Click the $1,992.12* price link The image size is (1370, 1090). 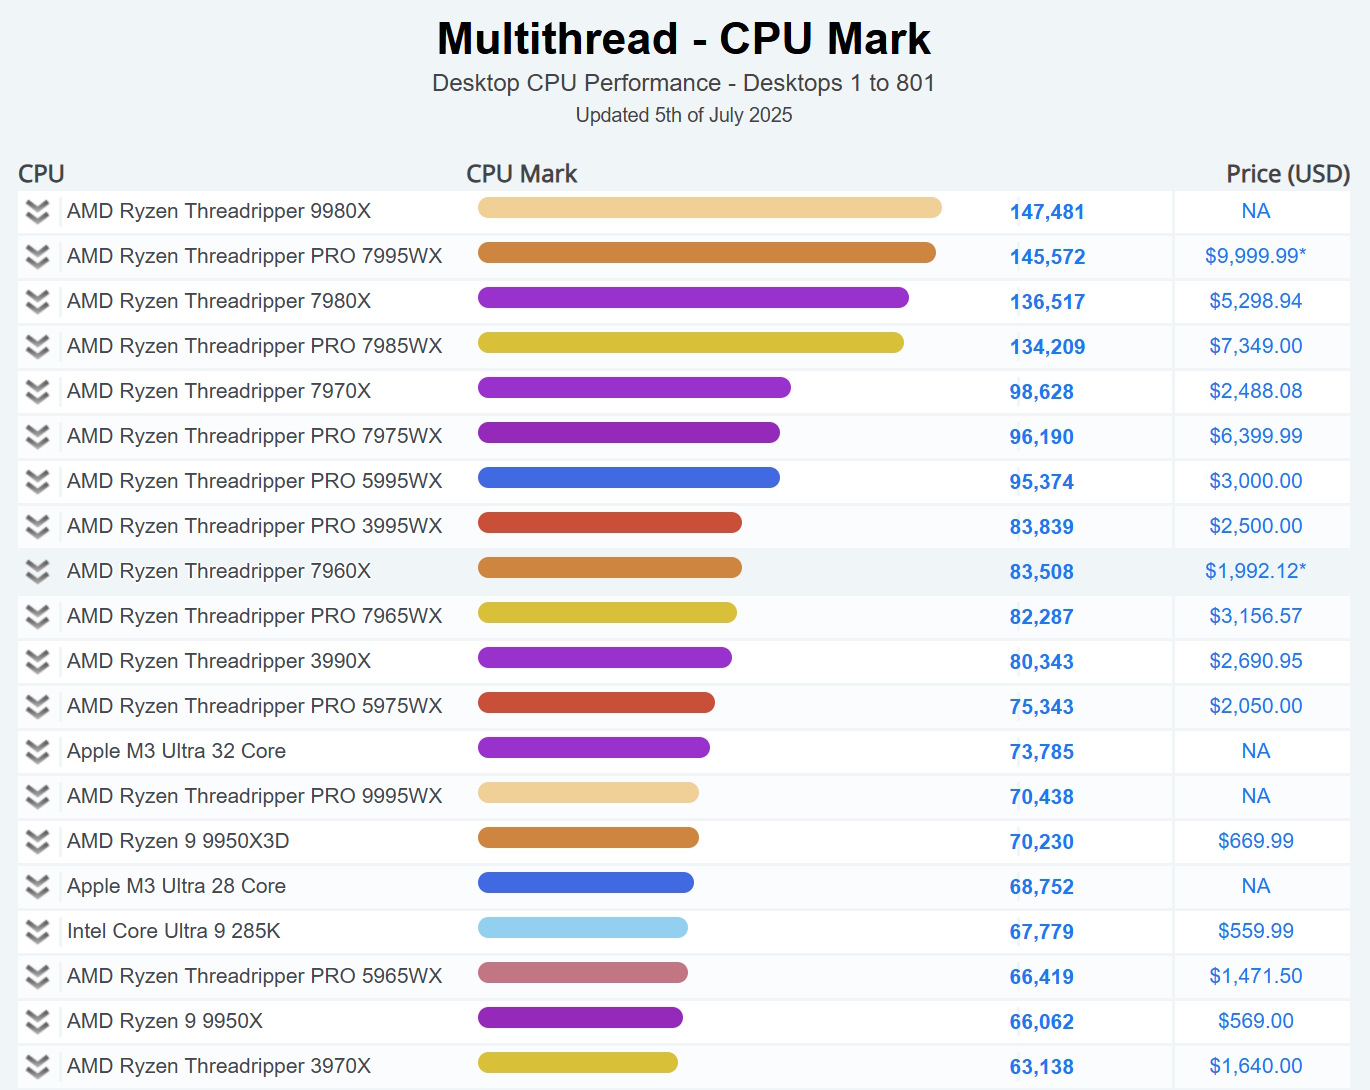pos(1255,571)
